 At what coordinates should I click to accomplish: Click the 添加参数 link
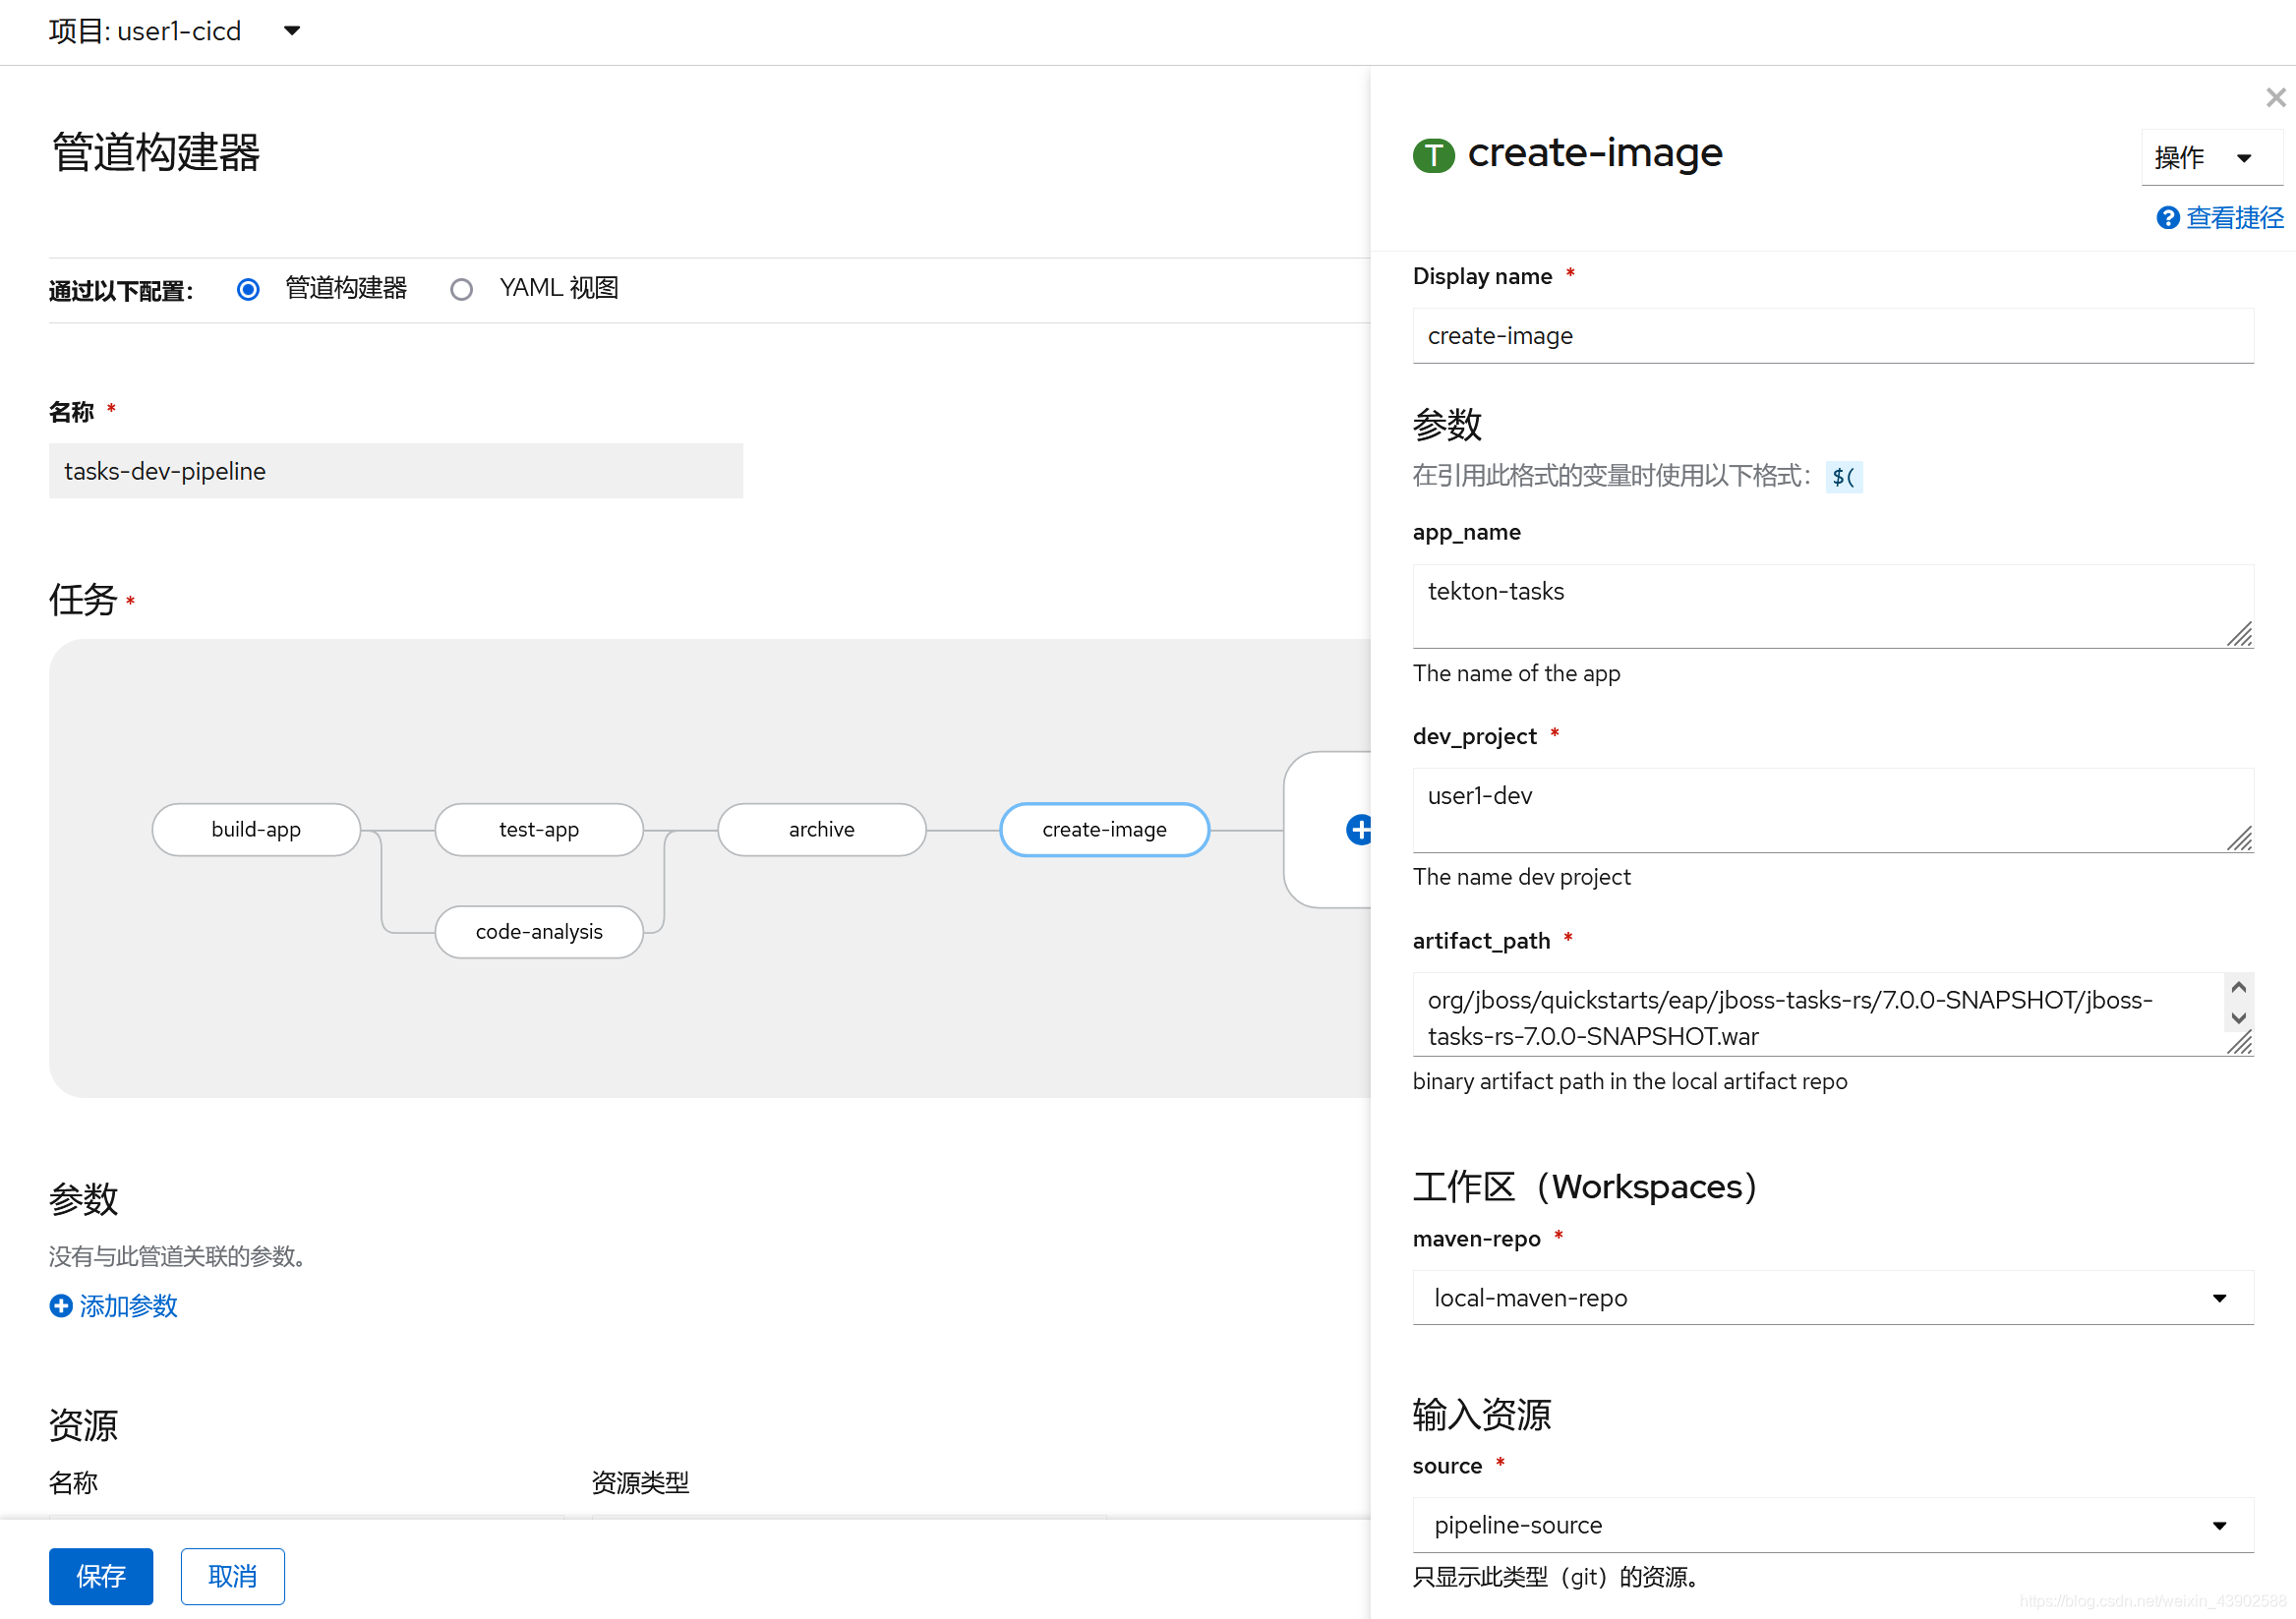point(128,1305)
